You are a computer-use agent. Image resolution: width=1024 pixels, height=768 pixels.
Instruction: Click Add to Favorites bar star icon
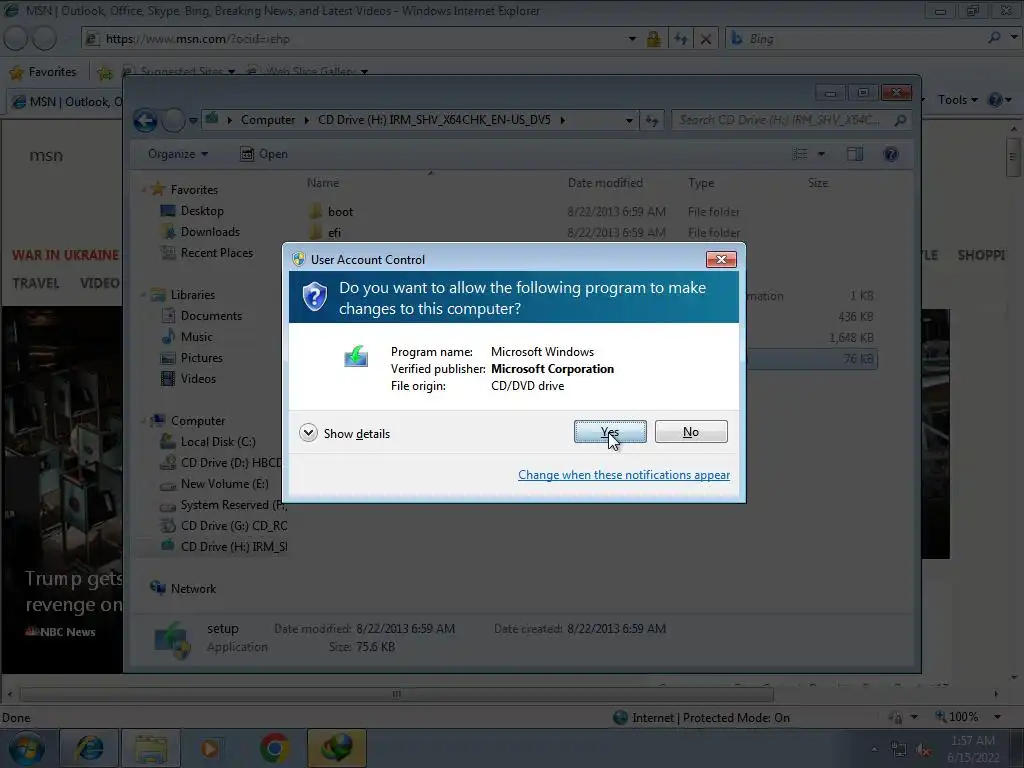pyautogui.click(x=104, y=72)
